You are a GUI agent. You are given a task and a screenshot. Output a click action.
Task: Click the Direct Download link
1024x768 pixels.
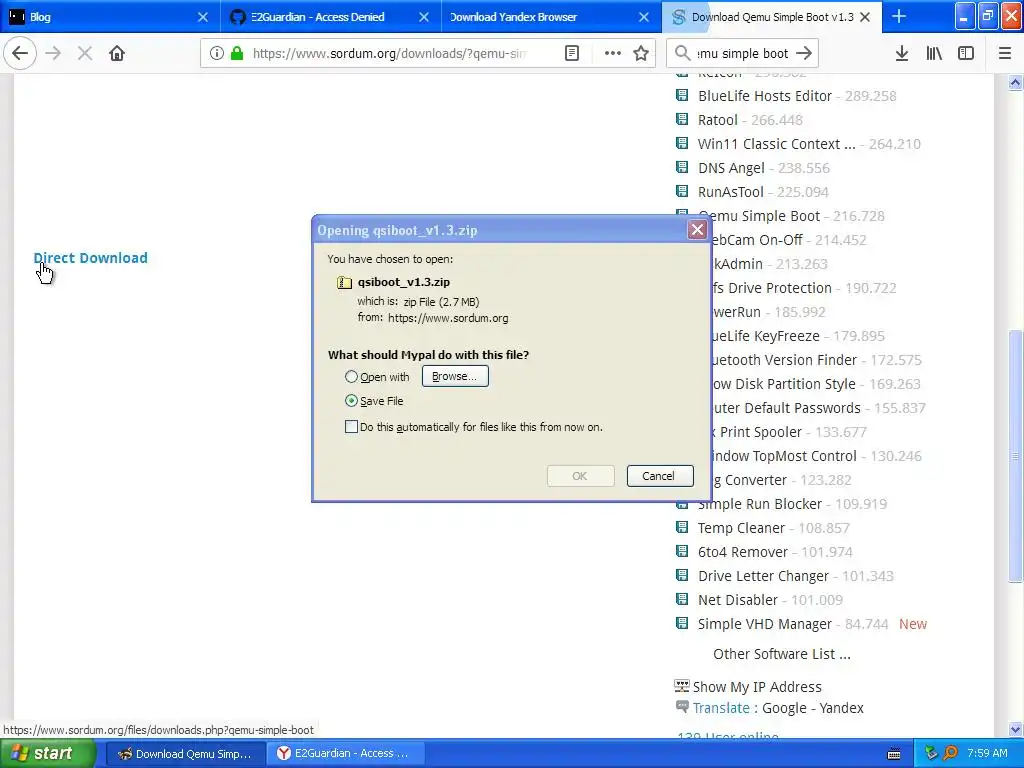tap(90, 258)
